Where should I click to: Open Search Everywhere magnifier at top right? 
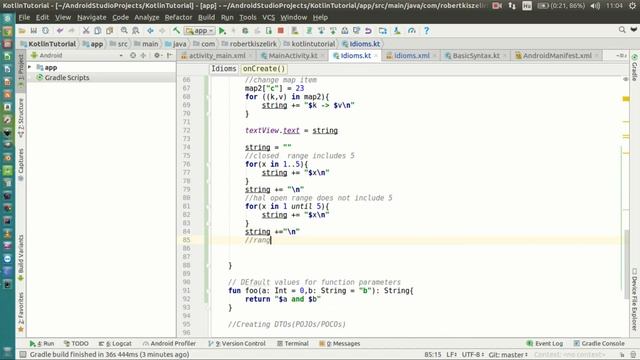(622, 30)
